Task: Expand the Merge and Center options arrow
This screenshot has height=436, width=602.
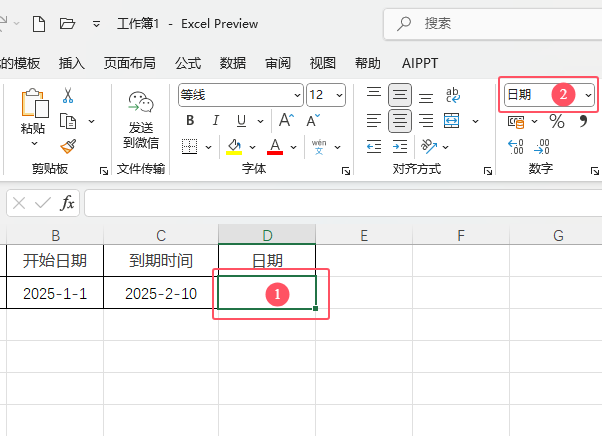Action: tap(475, 121)
